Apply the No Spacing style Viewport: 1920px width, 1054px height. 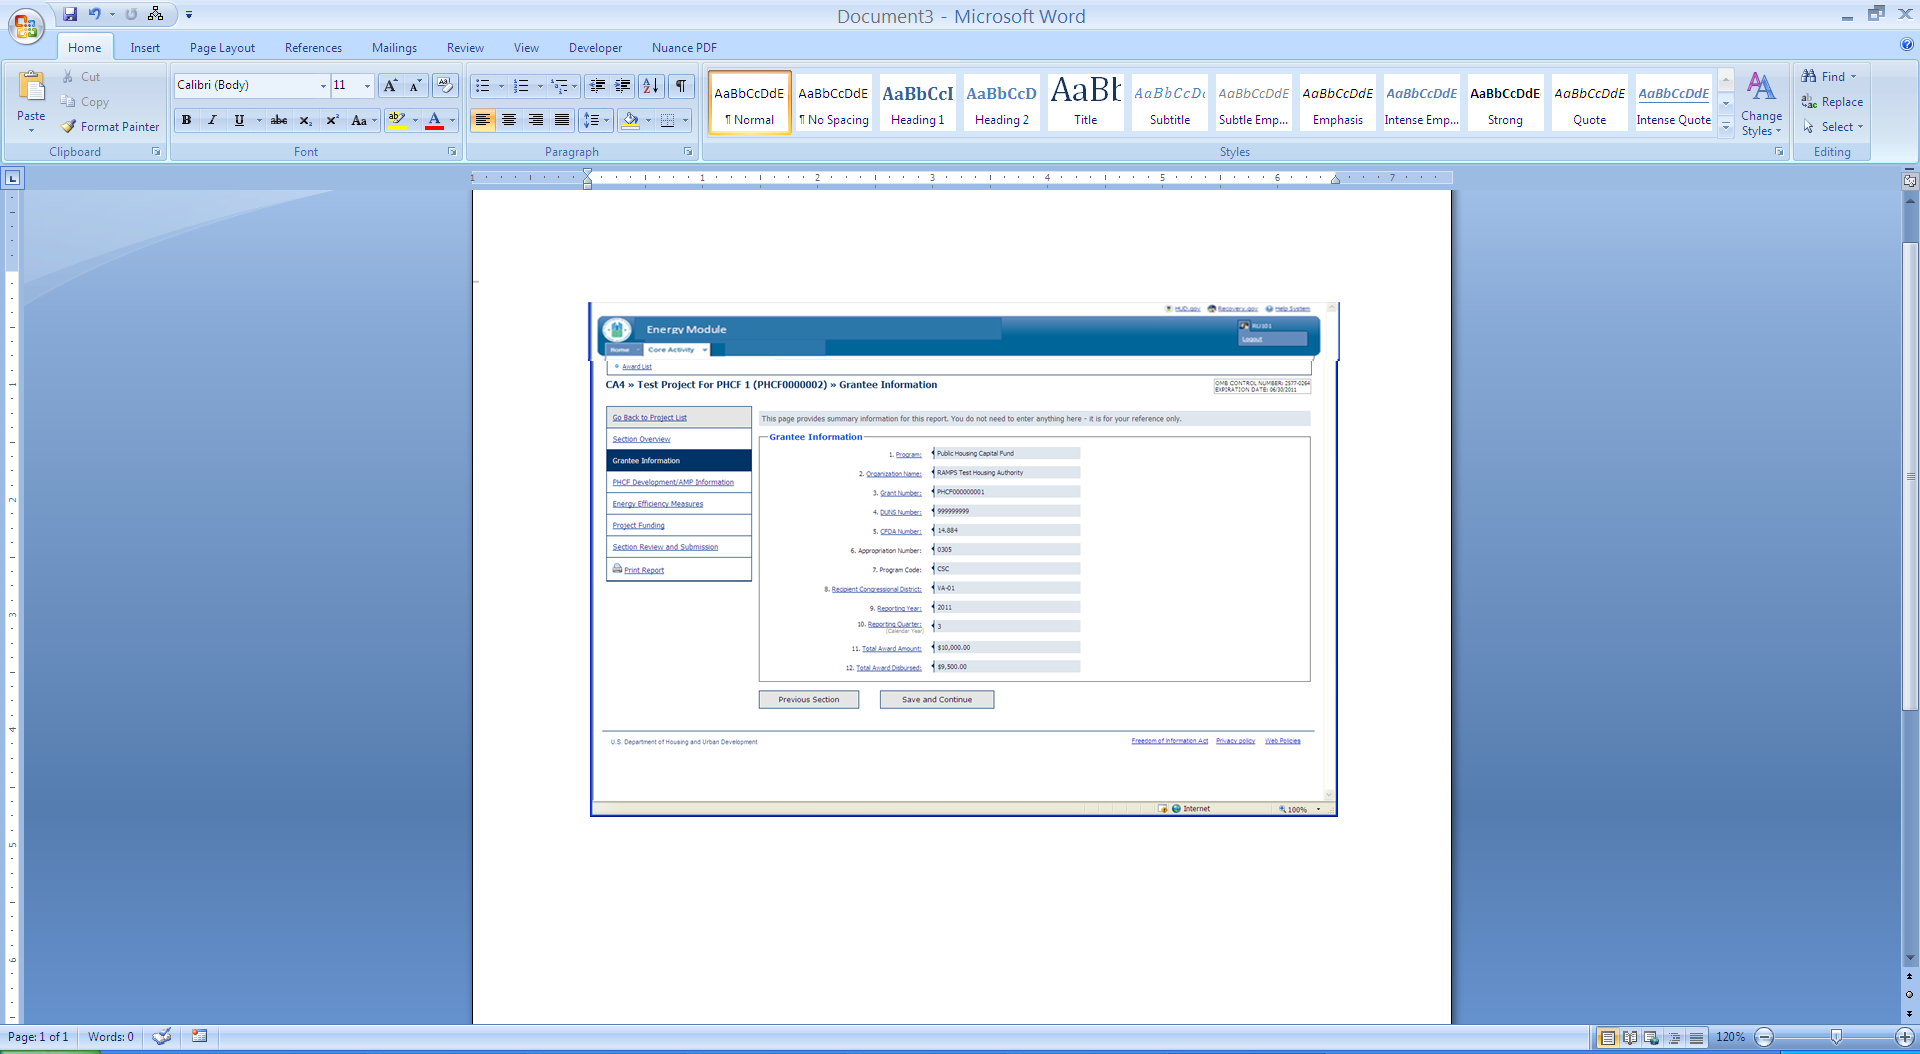point(834,103)
